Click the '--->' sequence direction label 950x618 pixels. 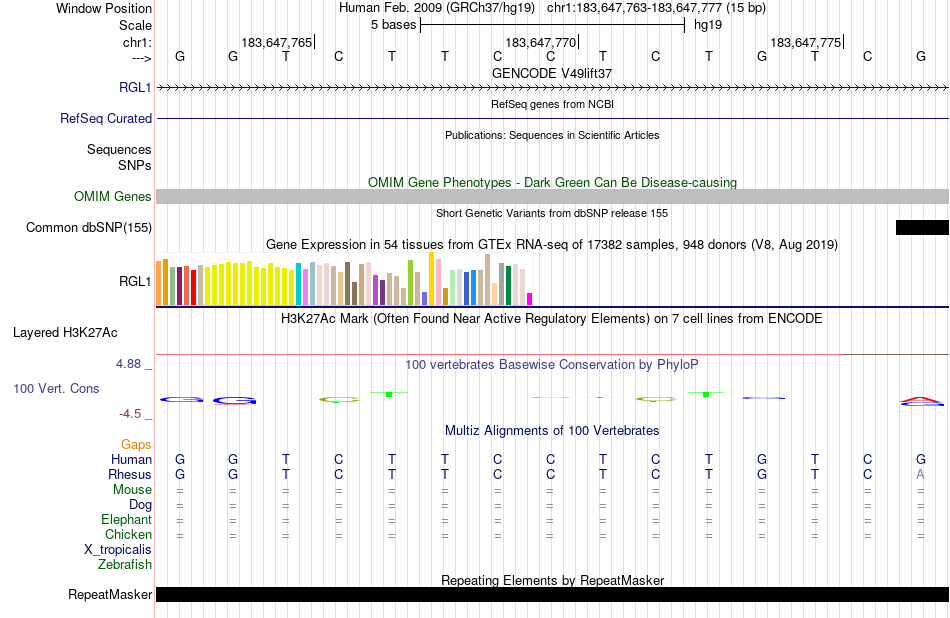(141, 58)
